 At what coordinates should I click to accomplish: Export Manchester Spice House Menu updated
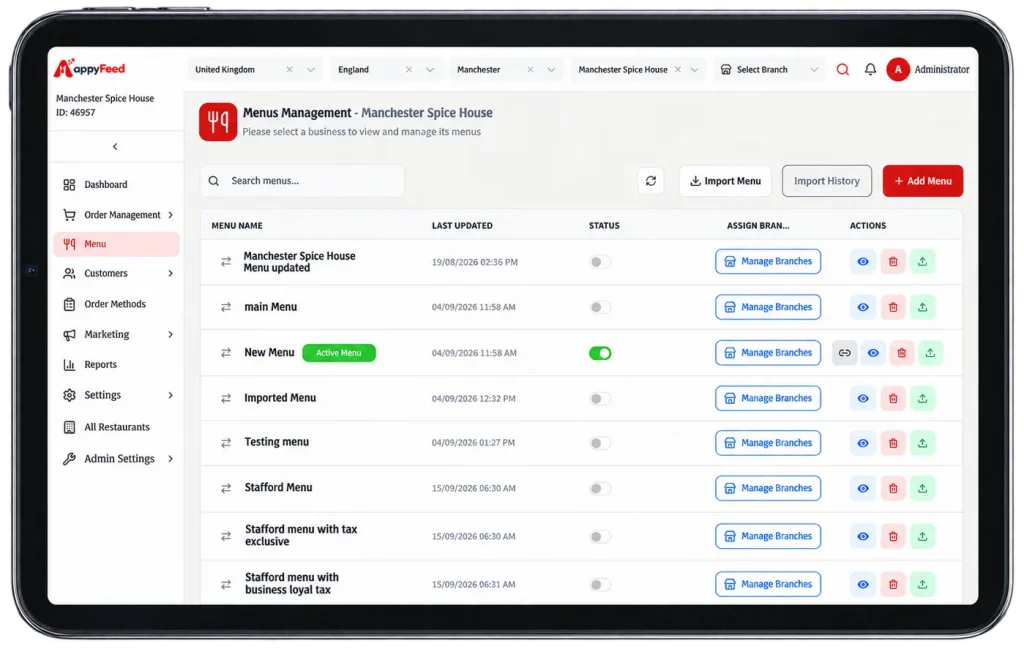coord(922,262)
